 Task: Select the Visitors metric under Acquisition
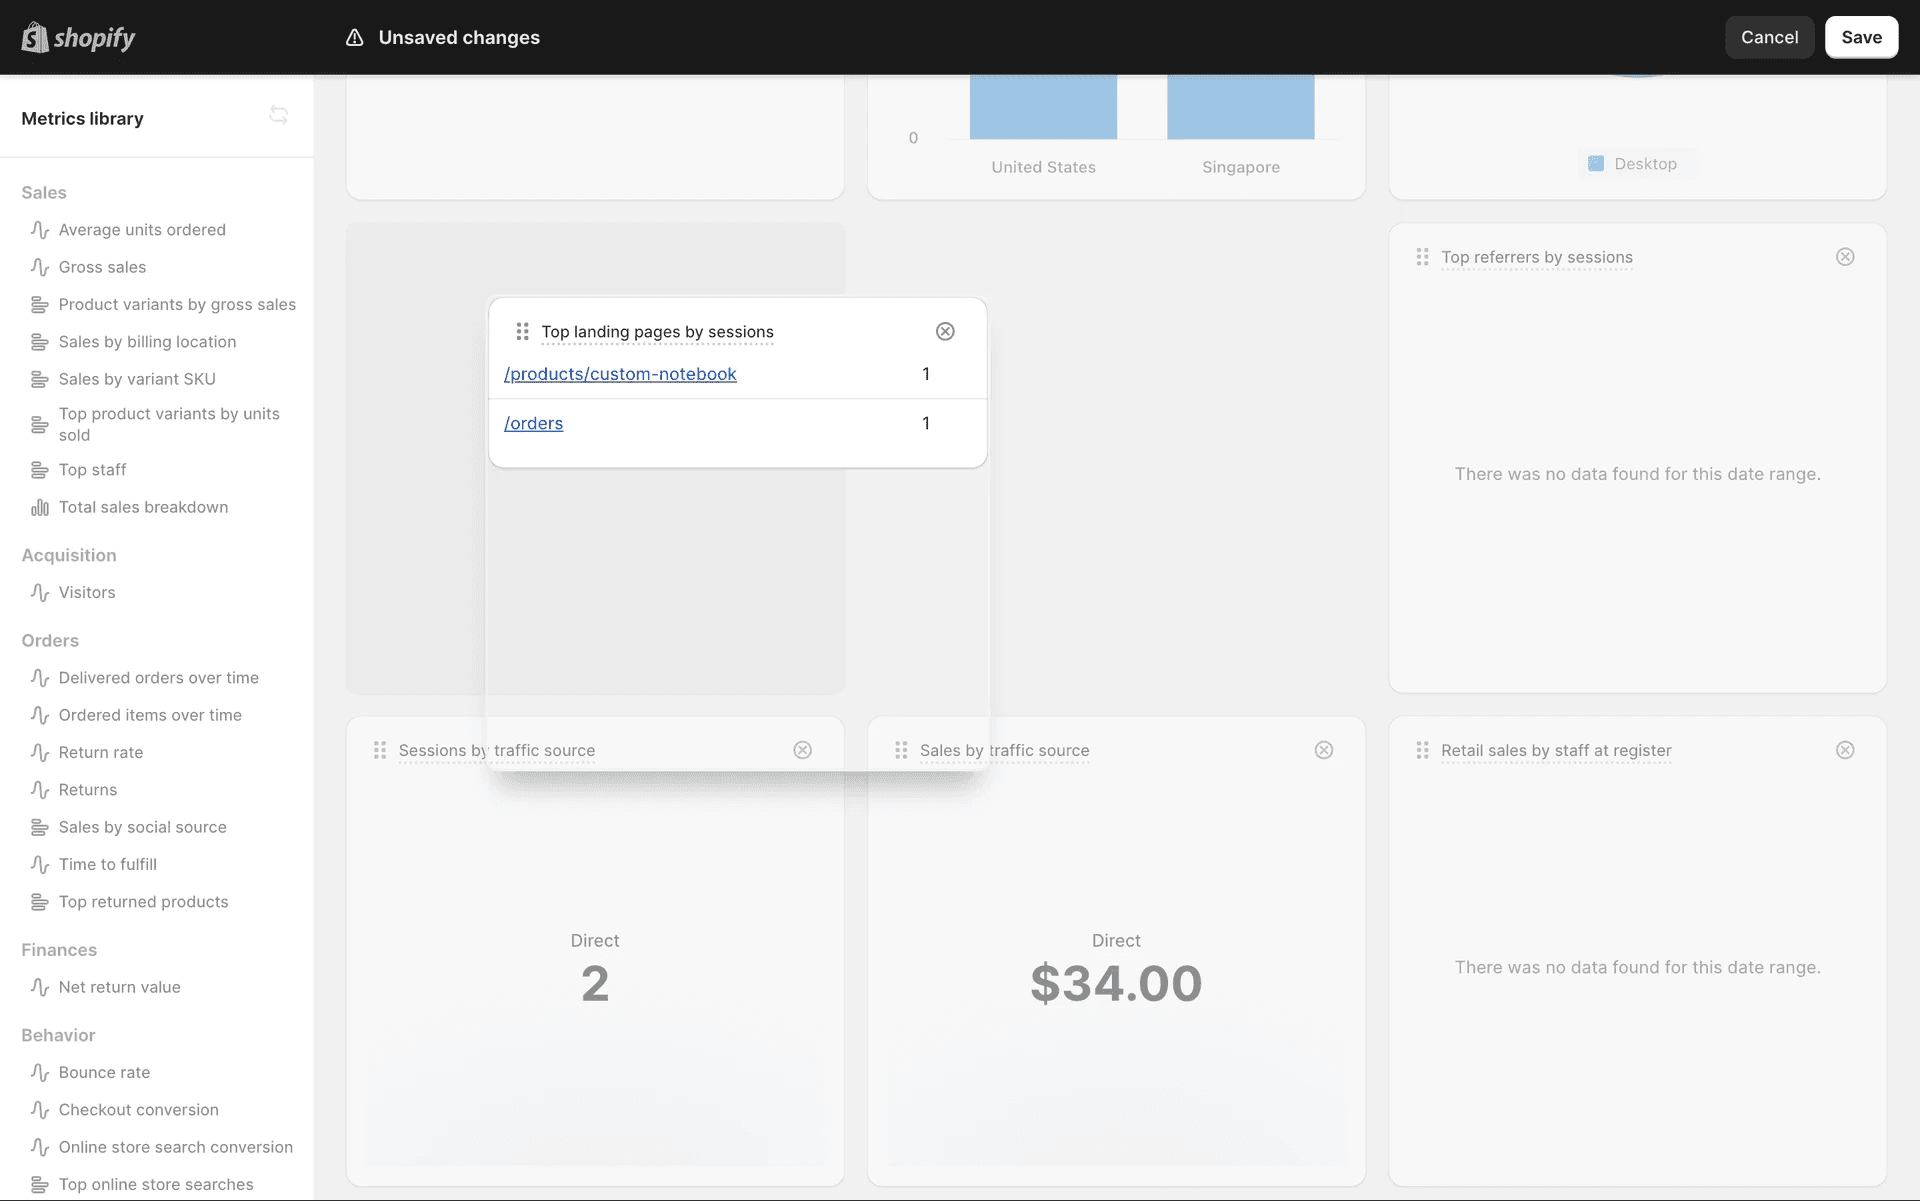(86, 592)
